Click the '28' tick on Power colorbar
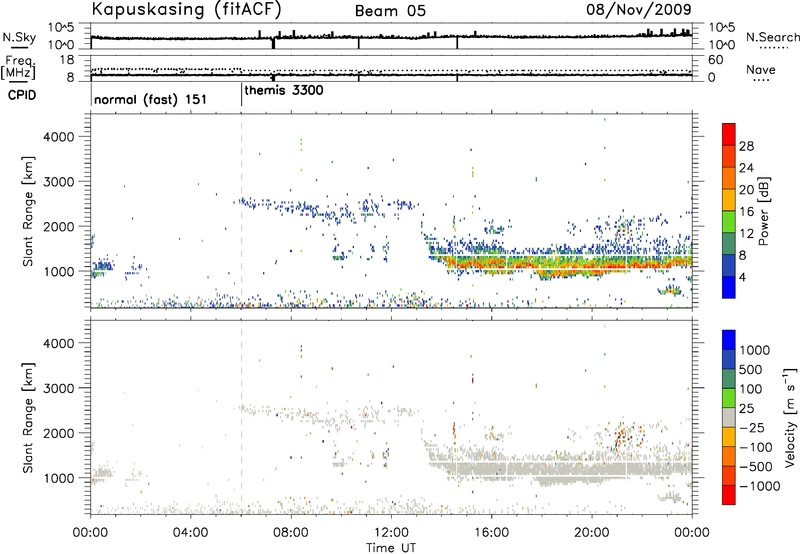The width and height of the screenshot is (800, 554). (x=746, y=146)
